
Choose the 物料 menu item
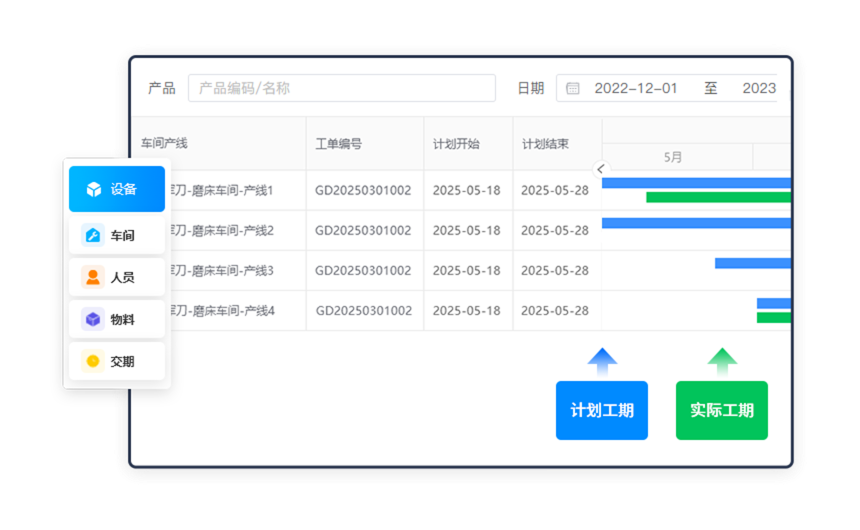pos(117,319)
